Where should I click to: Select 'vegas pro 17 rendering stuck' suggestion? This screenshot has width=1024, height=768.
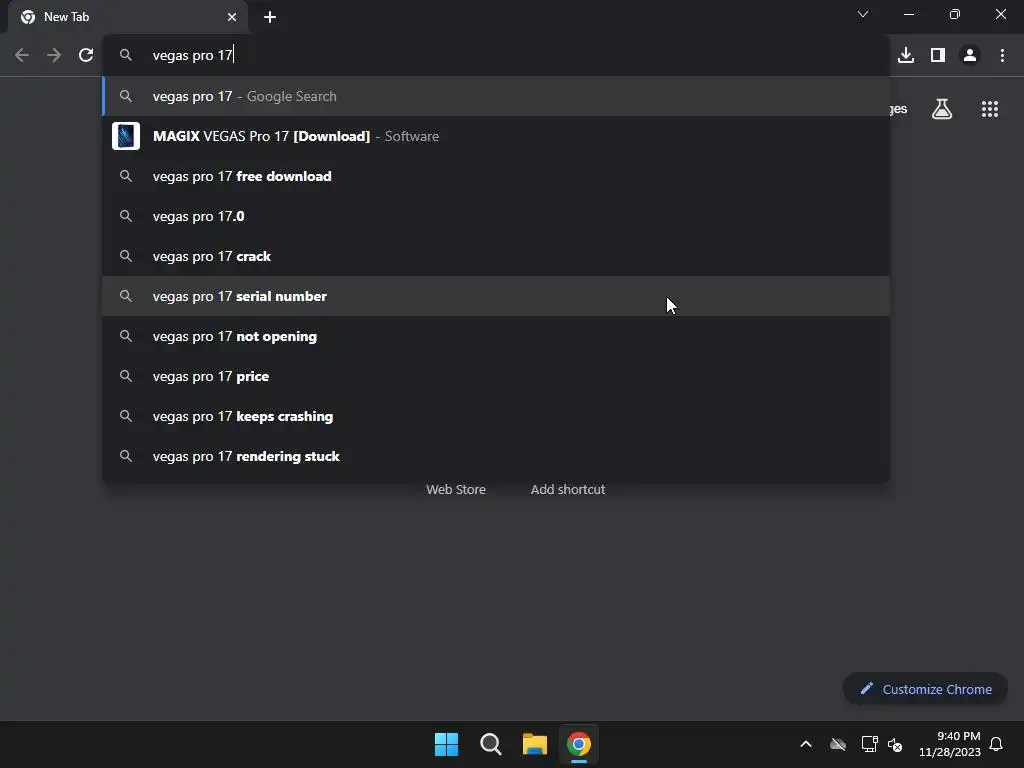(496, 456)
